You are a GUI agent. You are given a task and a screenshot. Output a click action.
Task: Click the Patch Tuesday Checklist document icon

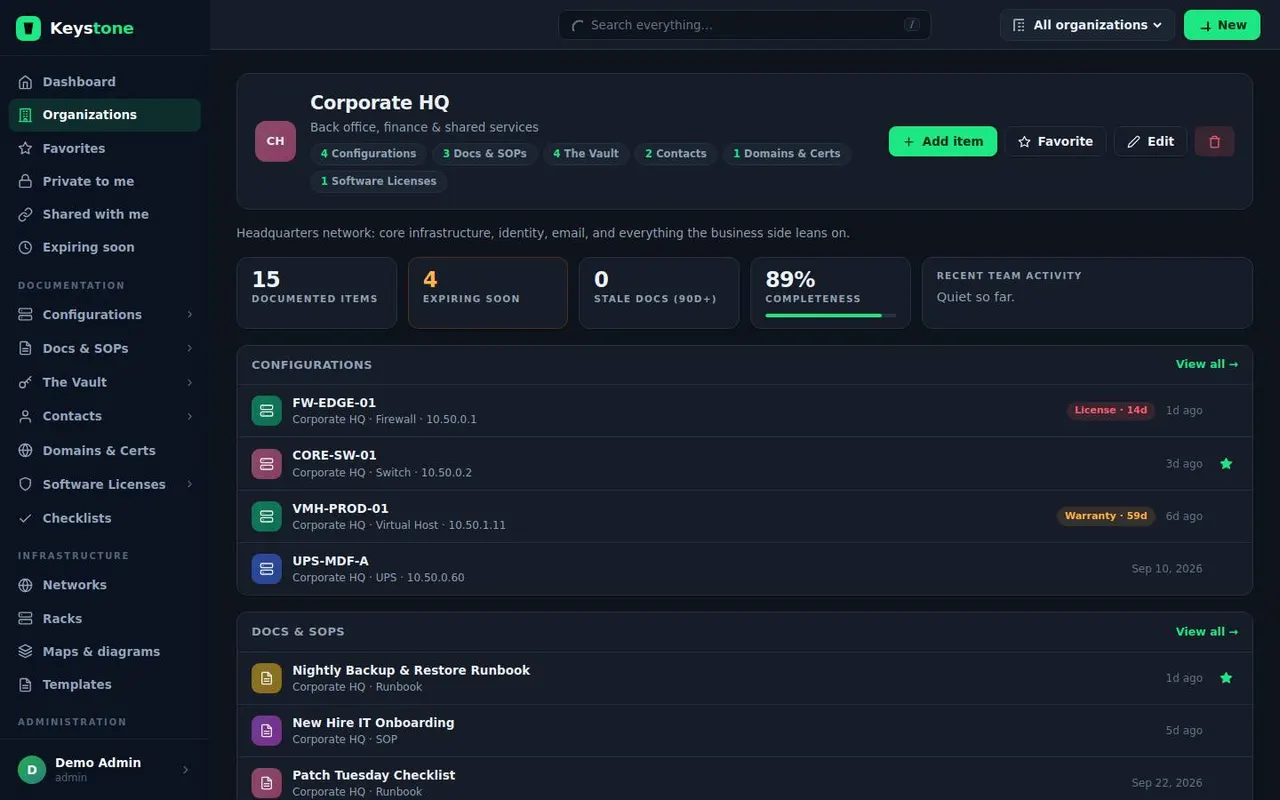point(266,783)
